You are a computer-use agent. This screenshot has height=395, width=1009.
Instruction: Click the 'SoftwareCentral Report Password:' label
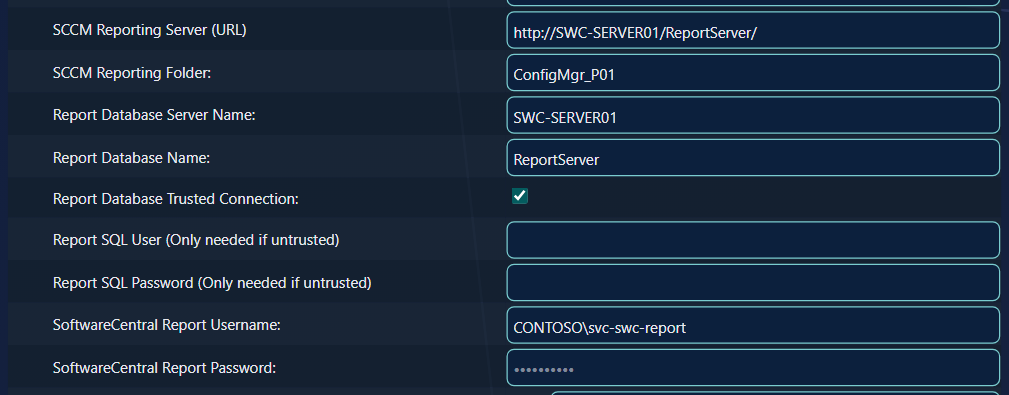click(x=164, y=368)
